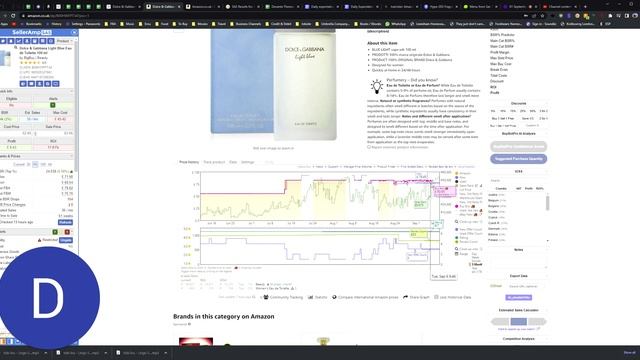Click Compare international Amazon prices
Screen dimensions: 640x360
click(x=365, y=297)
